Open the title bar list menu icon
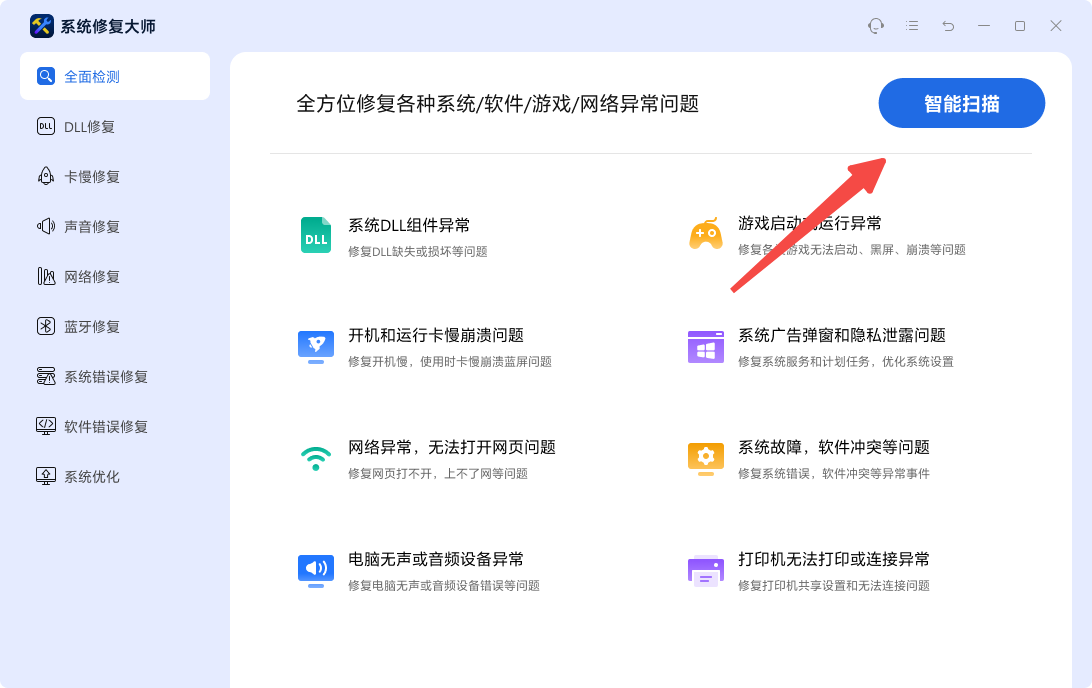Screen dimensions: 1092x688 point(912,26)
